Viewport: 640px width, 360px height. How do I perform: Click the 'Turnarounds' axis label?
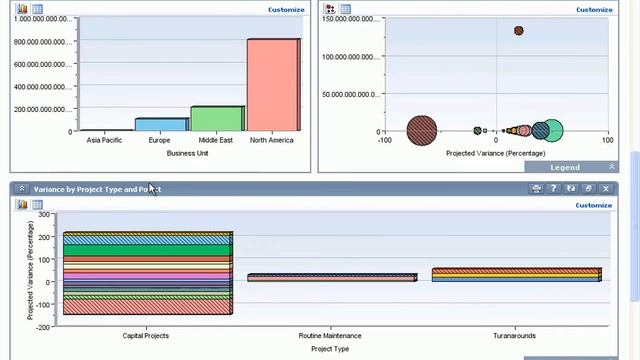tap(514, 336)
